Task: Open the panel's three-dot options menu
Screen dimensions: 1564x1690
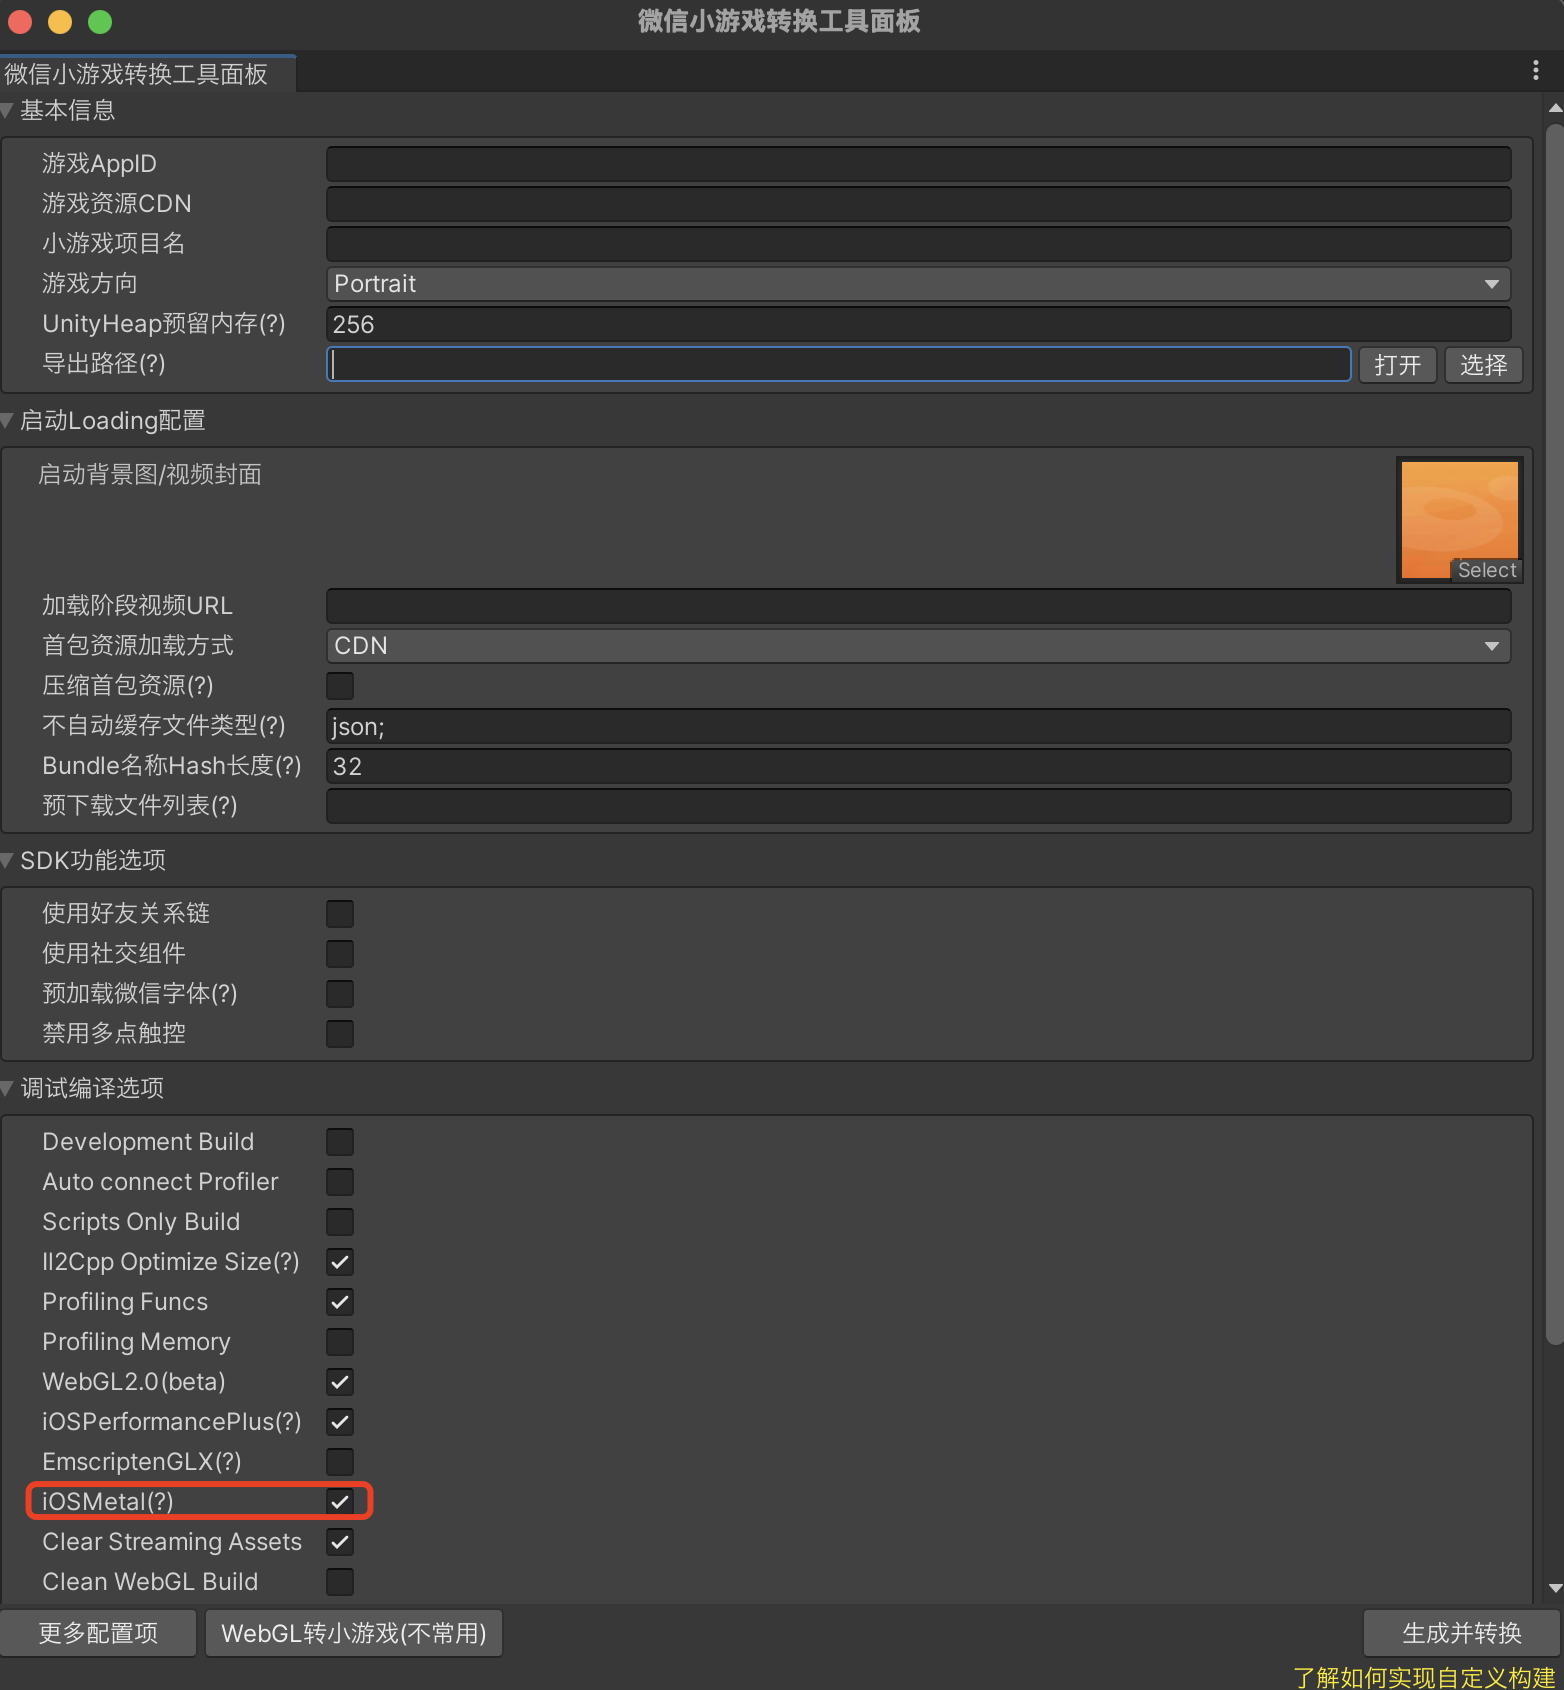Action: [x=1535, y=70]
